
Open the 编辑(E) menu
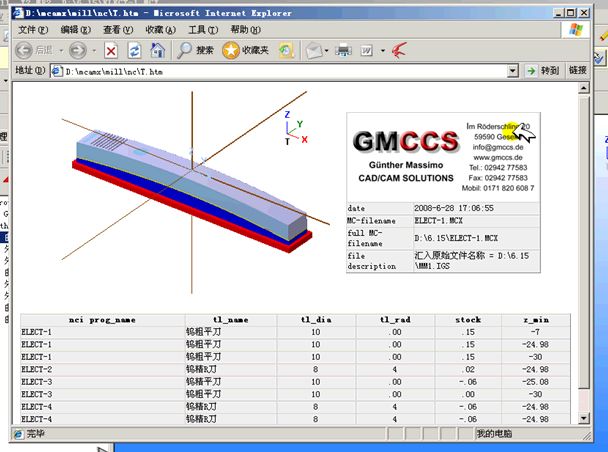pos(76,29)
